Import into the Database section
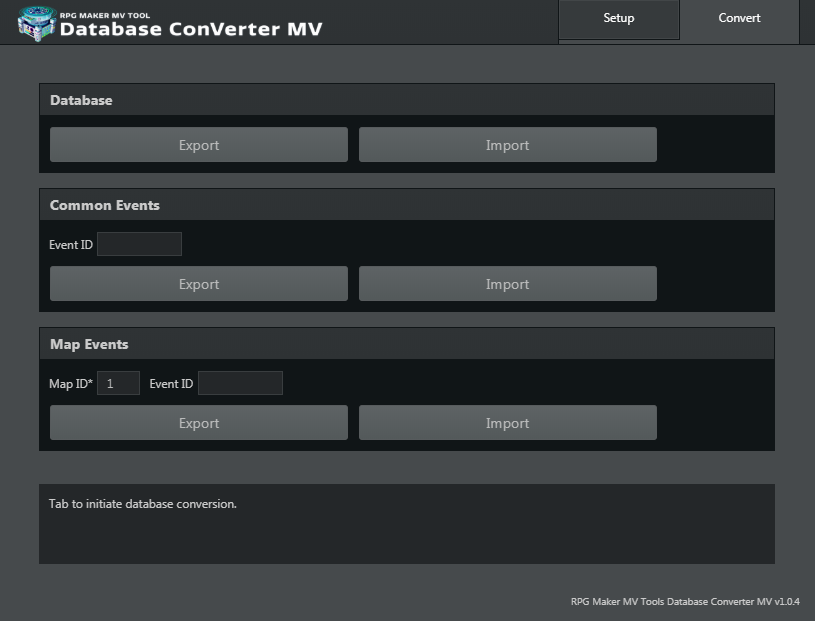Image resolution: width=815 pixels, height=621 pixels. point(508,144)
